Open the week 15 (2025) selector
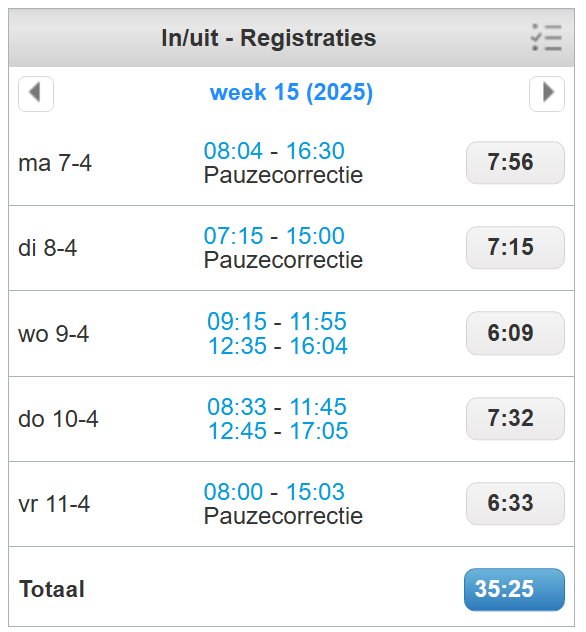Viewport: 586px width, 632px height. coord(291,92)
